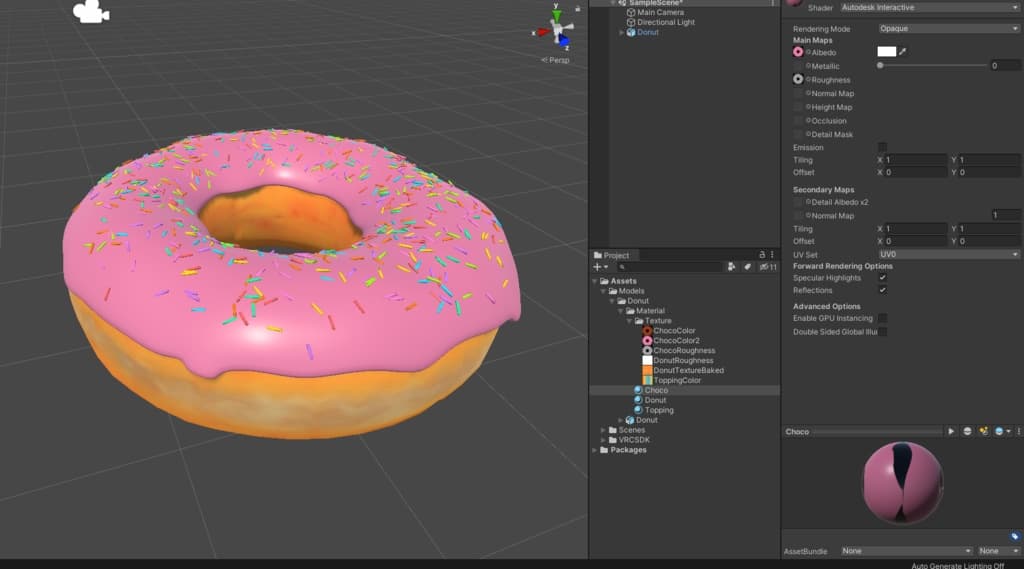Click the Albedo texture thumbnail slot
The image size is (1024, 569).
tap(798, 52)
